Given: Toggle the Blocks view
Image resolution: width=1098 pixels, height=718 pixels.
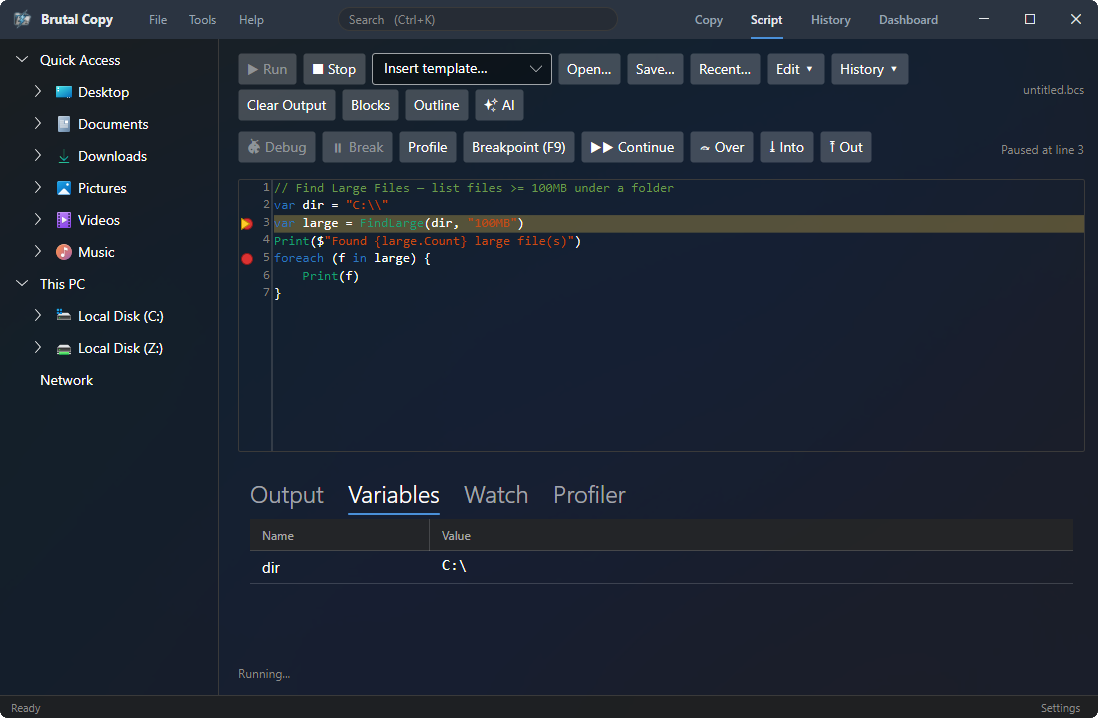Looking at the screenshot, I should point(370,105).
